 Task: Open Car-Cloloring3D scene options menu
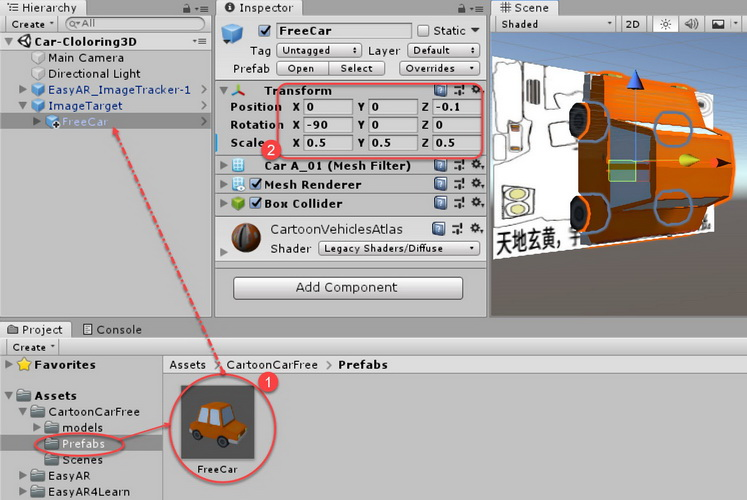click(x=200, y=41)
